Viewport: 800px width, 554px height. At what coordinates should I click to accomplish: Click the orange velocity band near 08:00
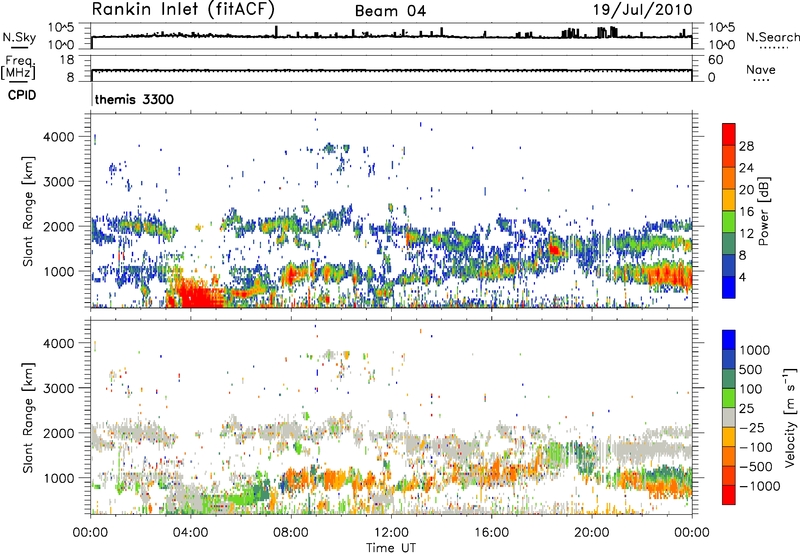[x=296, y=480]
